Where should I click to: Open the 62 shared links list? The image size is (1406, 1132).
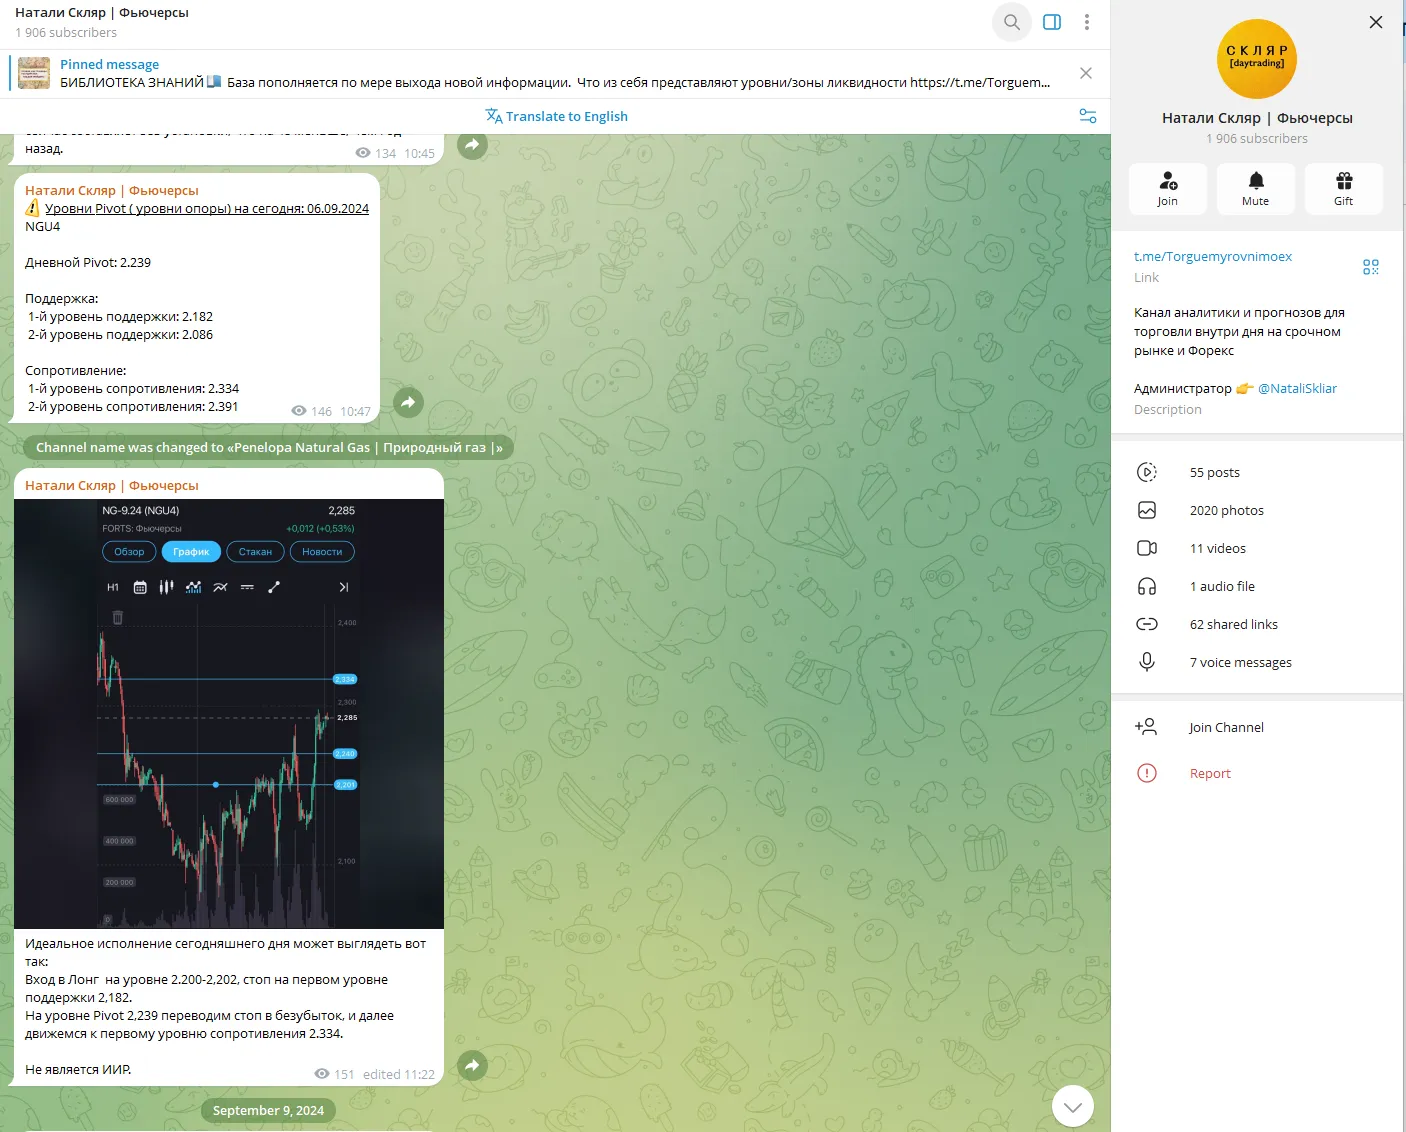[x=1258, y=624]
